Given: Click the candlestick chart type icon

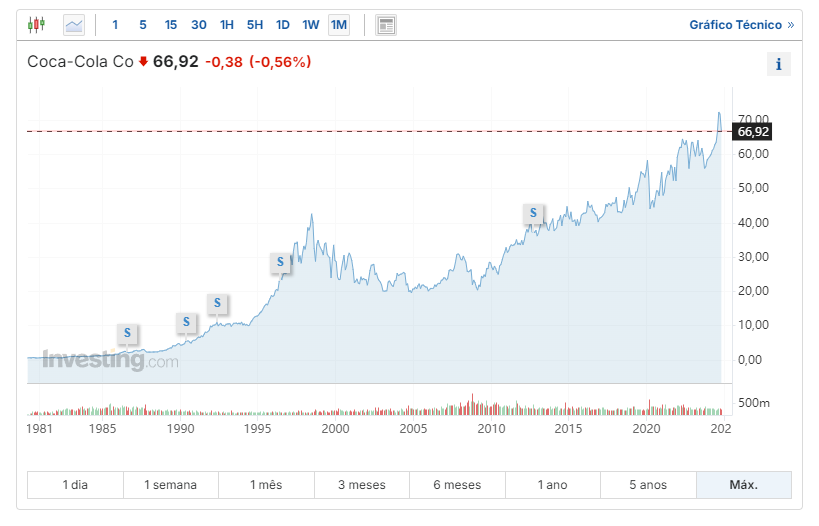Looking at the screenshot, I should 37,24.
